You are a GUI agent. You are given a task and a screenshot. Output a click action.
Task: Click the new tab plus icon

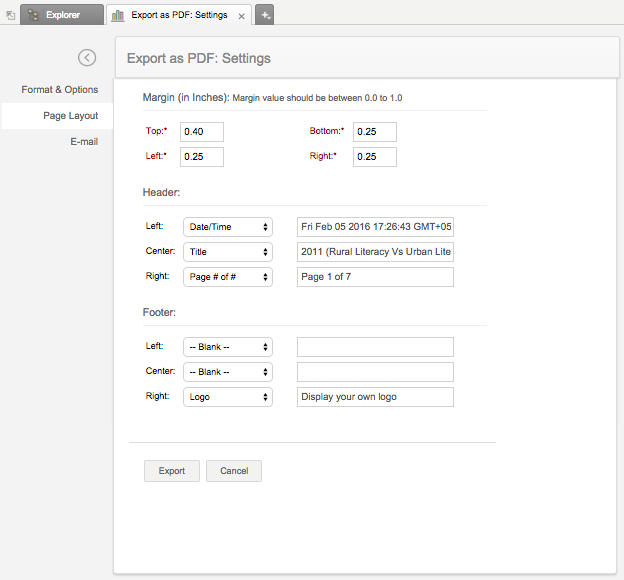265,15
